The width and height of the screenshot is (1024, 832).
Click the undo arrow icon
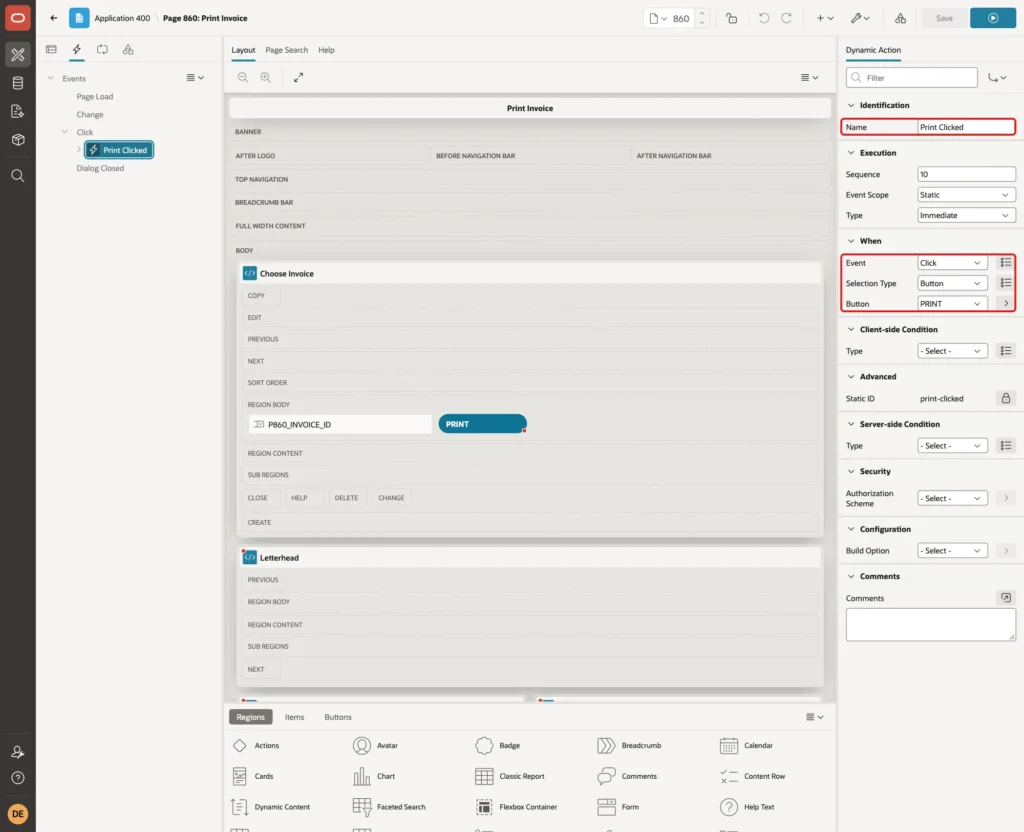764,18
